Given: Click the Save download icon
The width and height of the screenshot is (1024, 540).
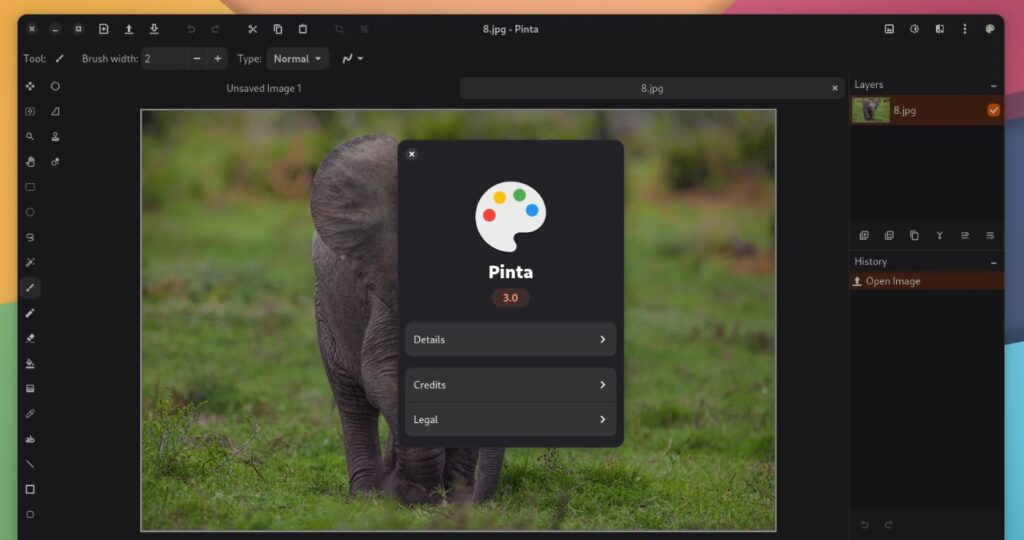Looking at the screenshot, I should [154, 29].
